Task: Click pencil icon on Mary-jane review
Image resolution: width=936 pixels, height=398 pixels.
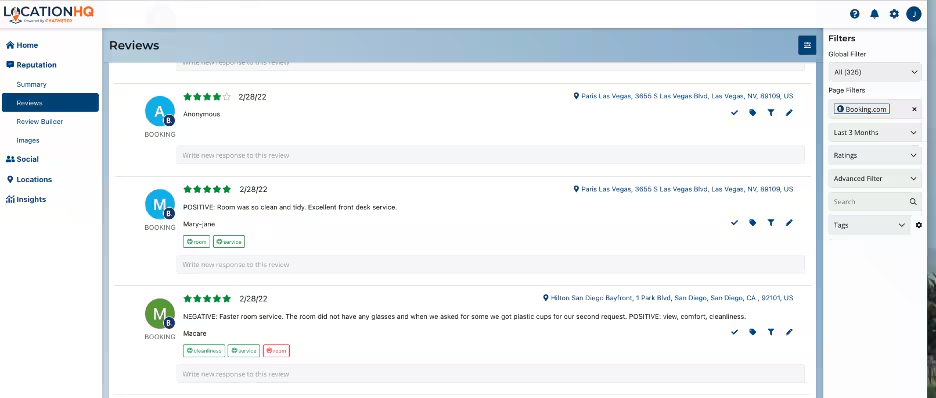Action: 789,223
